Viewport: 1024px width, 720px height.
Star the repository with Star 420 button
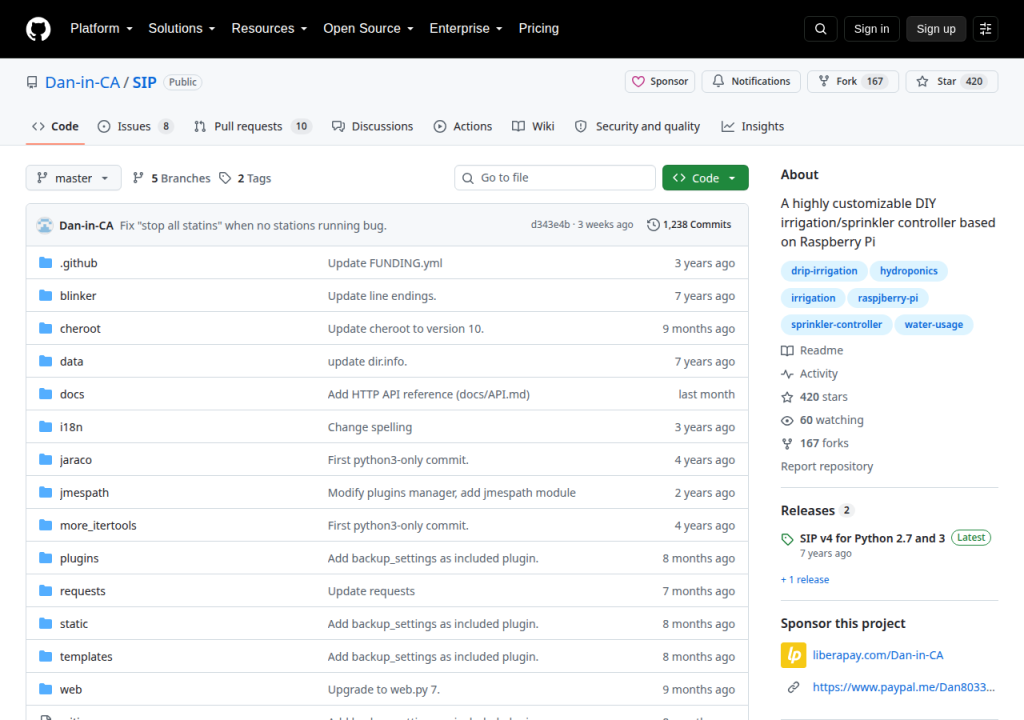952,82
